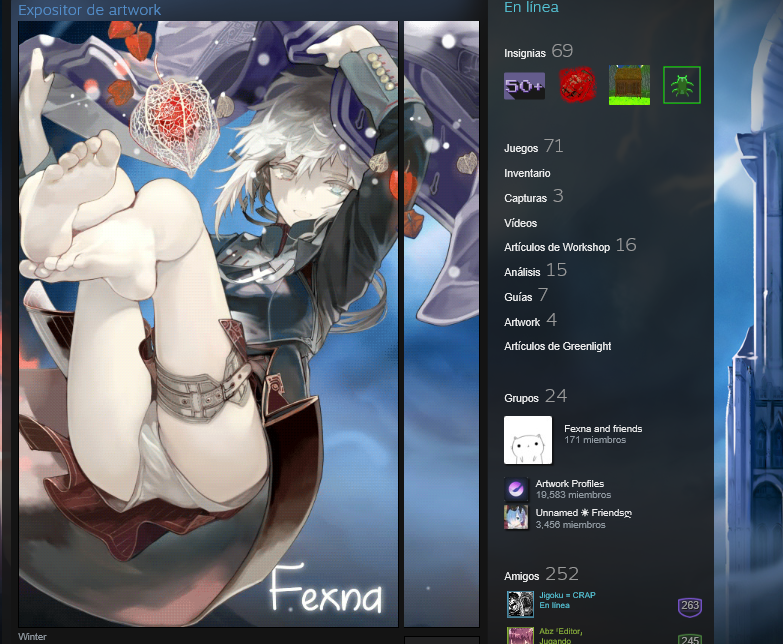This screenshot has height=644, width=783.
Task: Open the green bug badge
Action: pos(682,85)
